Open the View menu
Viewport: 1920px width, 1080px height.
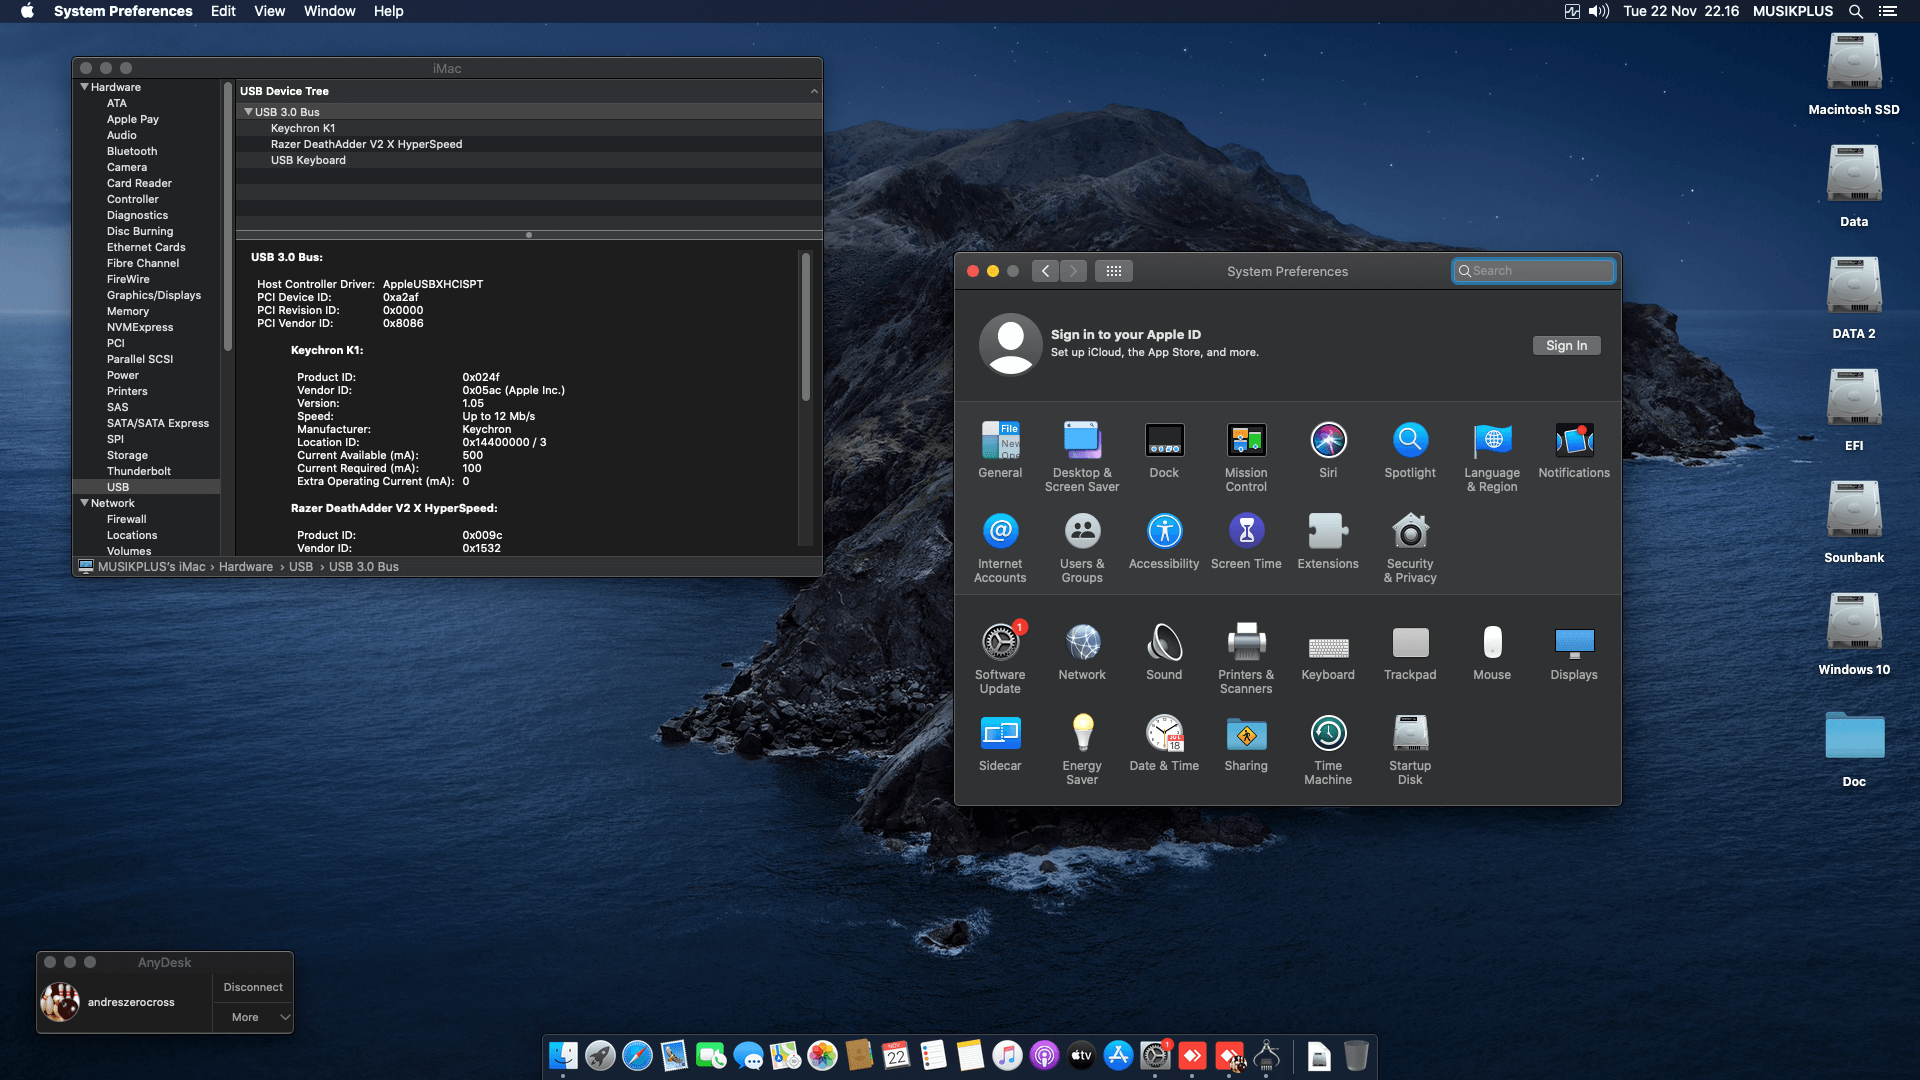pyautogui.click(x=269, y=11)
